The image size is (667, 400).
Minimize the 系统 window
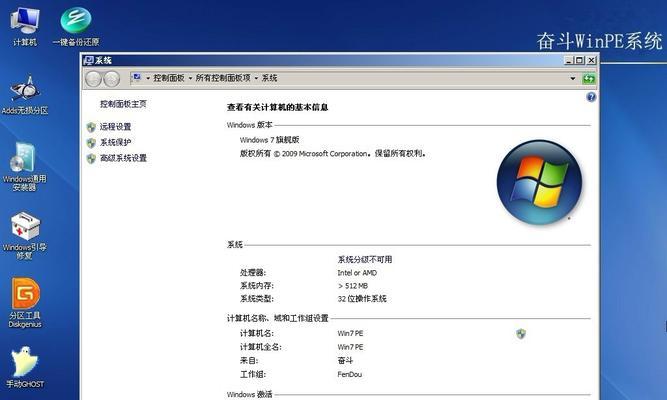point(568,60)
